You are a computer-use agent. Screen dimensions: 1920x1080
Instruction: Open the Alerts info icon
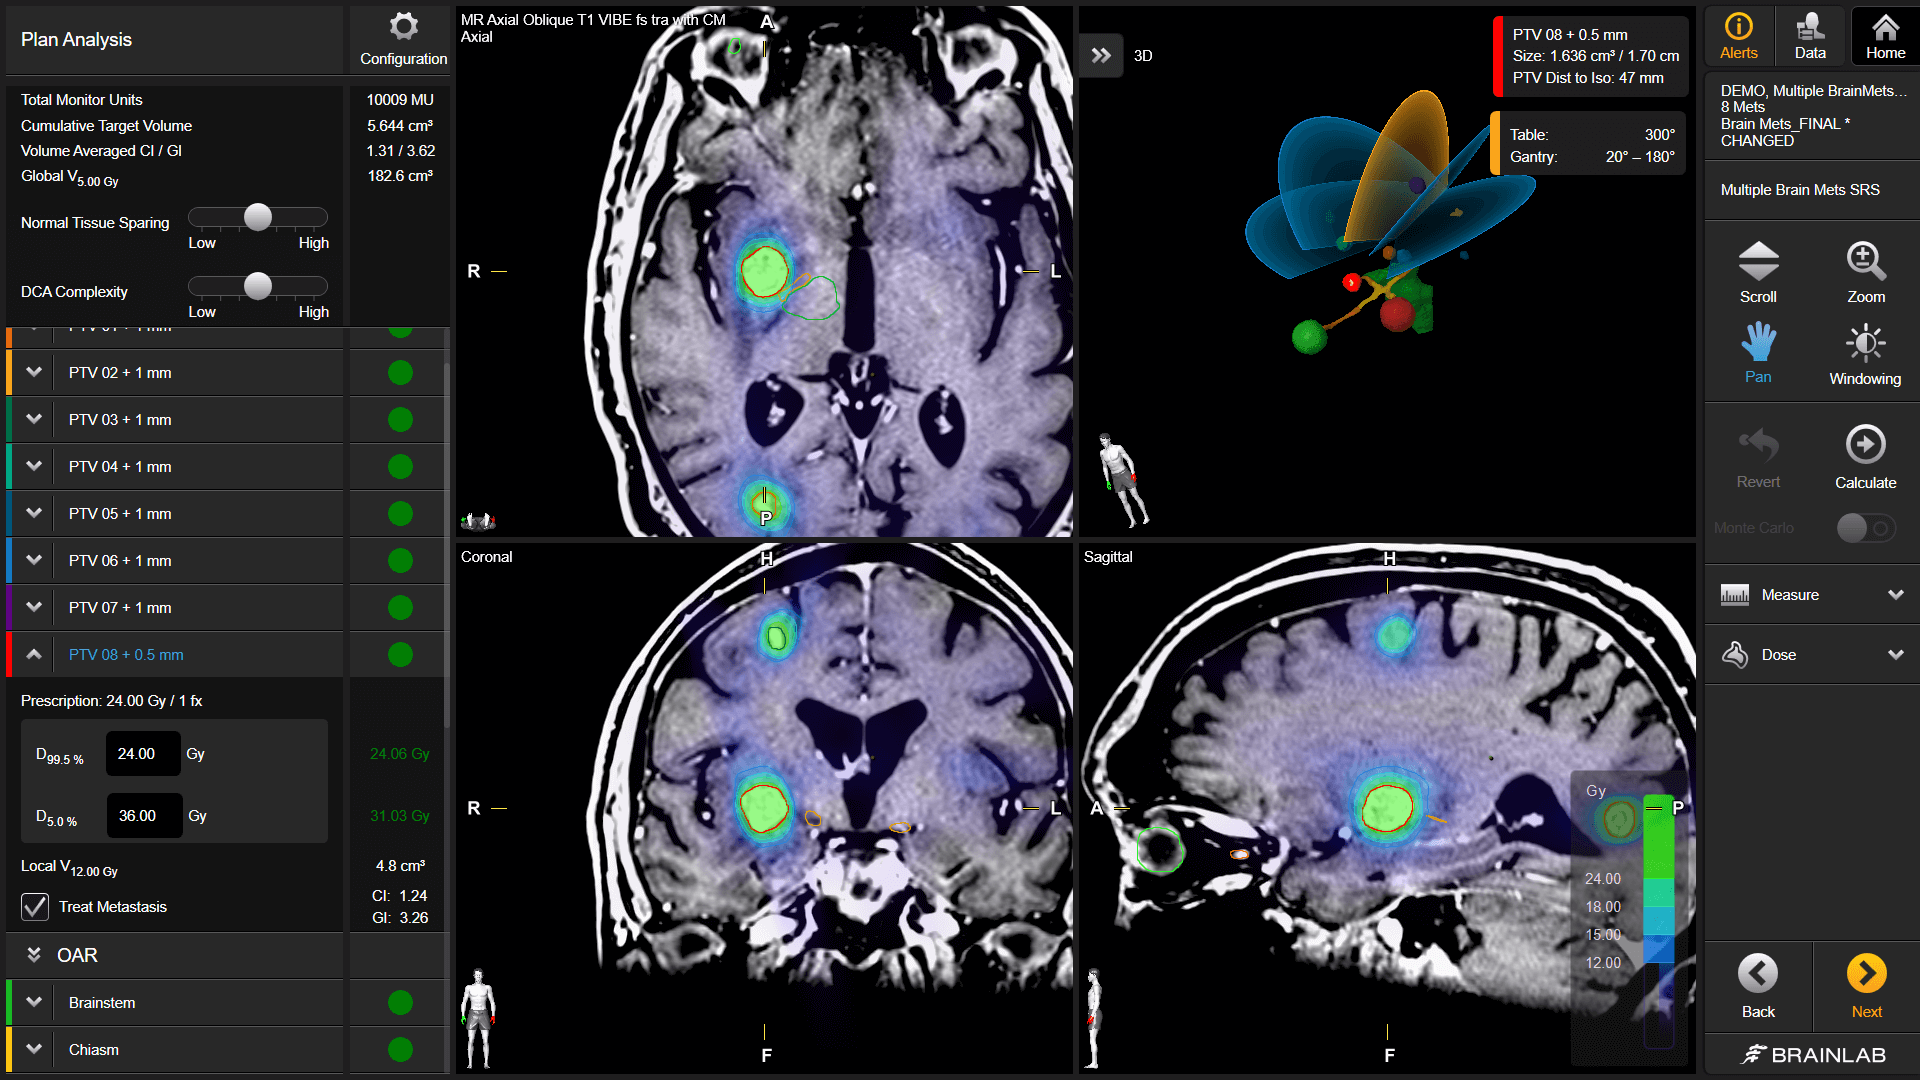1739,26
